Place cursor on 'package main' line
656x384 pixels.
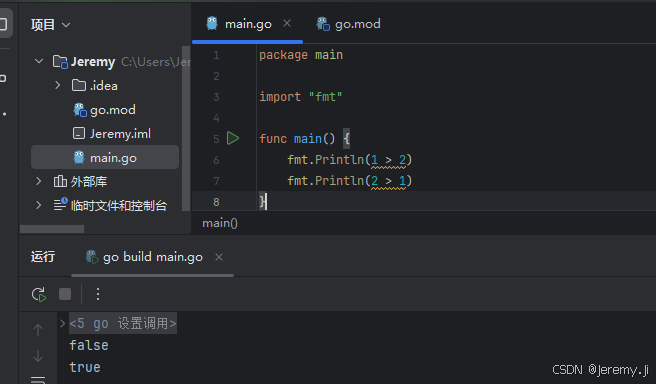point(301,55)
